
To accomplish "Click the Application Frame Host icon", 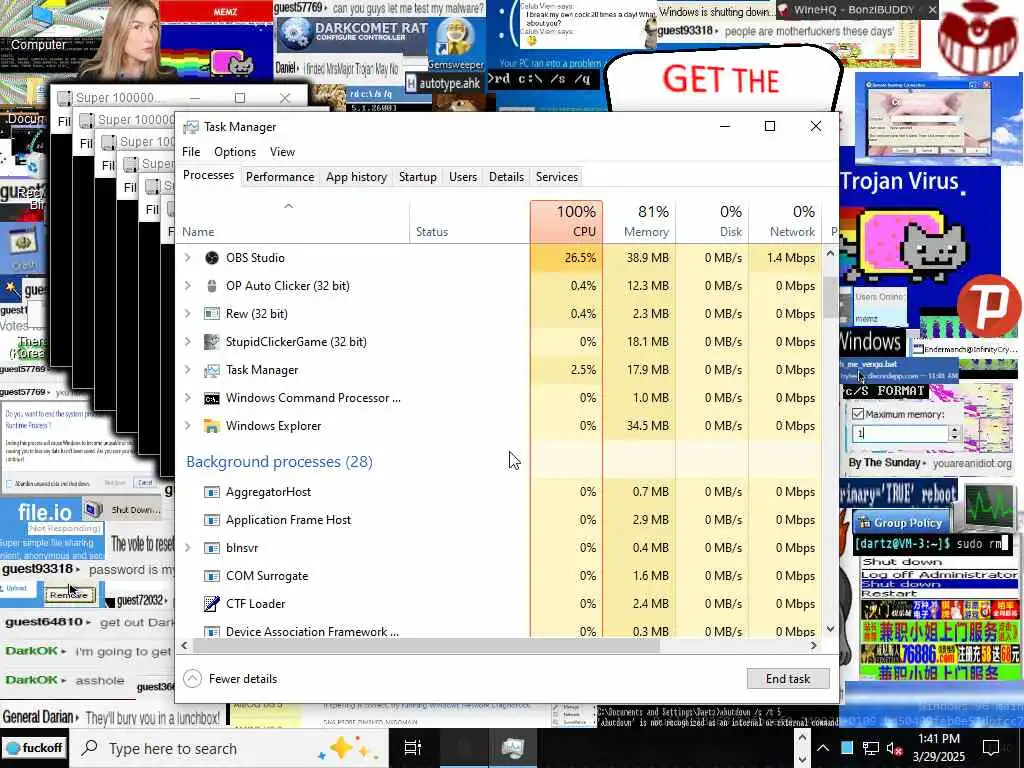I will tap(212, 520).
